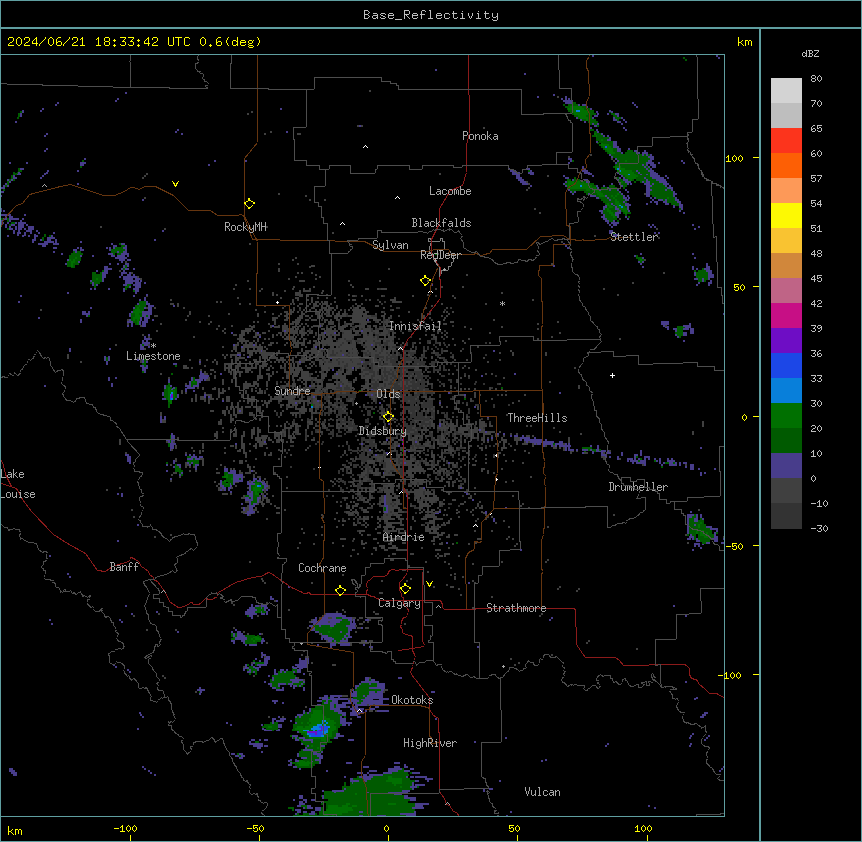Click the Didsbury label
The width and height of the screenshot is (862, 842).
click(383, 431)
